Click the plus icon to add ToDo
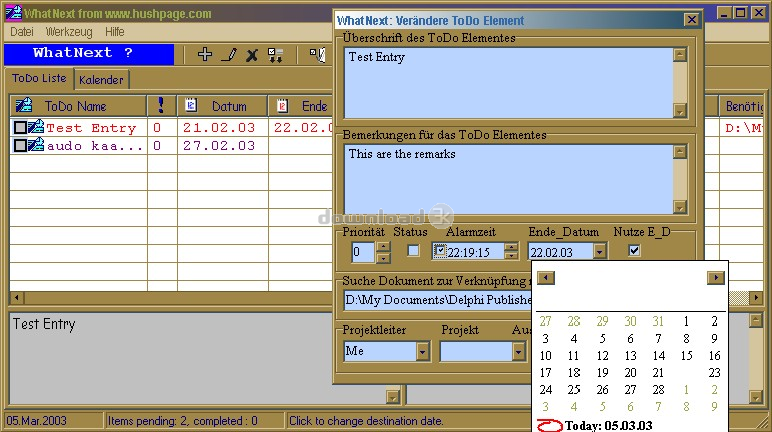 tap(205, 54)
